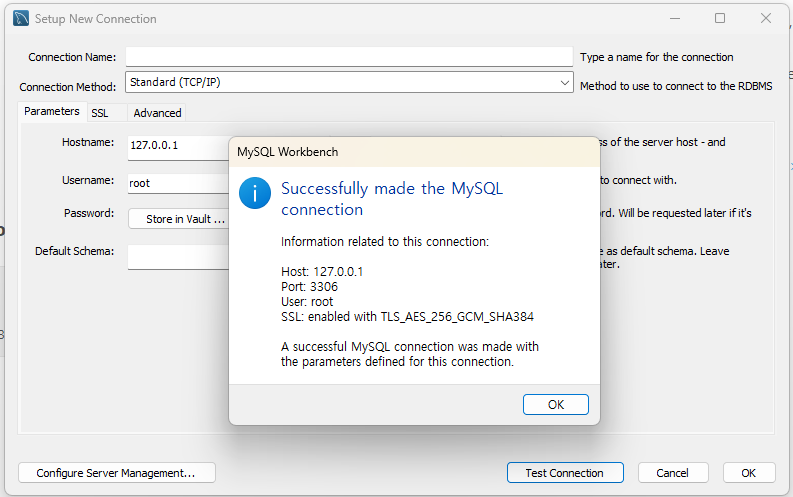Screen dimensions: 793x497
Task: Click the MySQL Workbench dolphin title icon
Action: (21, 19)
